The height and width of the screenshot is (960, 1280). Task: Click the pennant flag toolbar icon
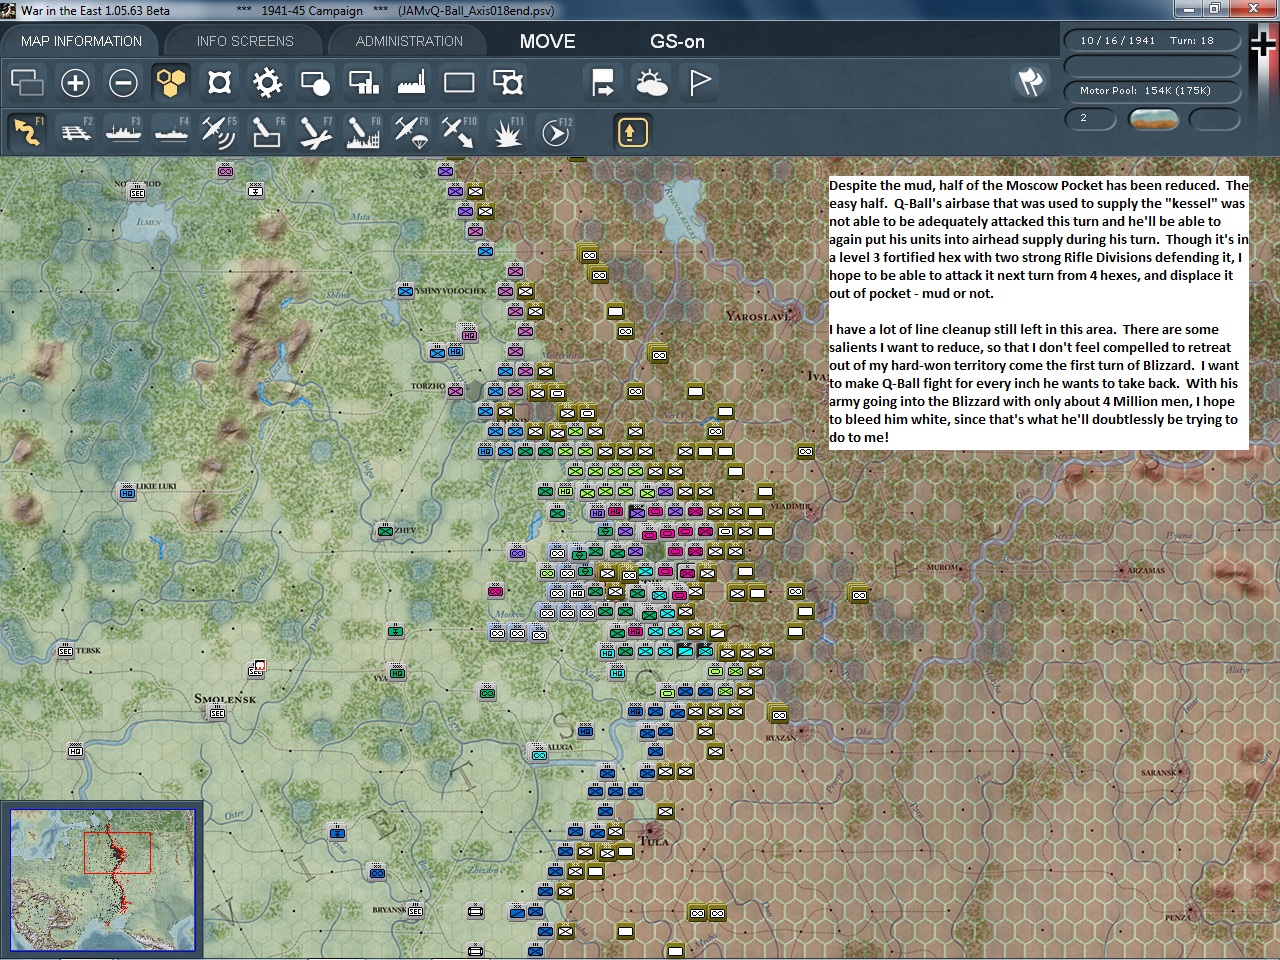700,82
